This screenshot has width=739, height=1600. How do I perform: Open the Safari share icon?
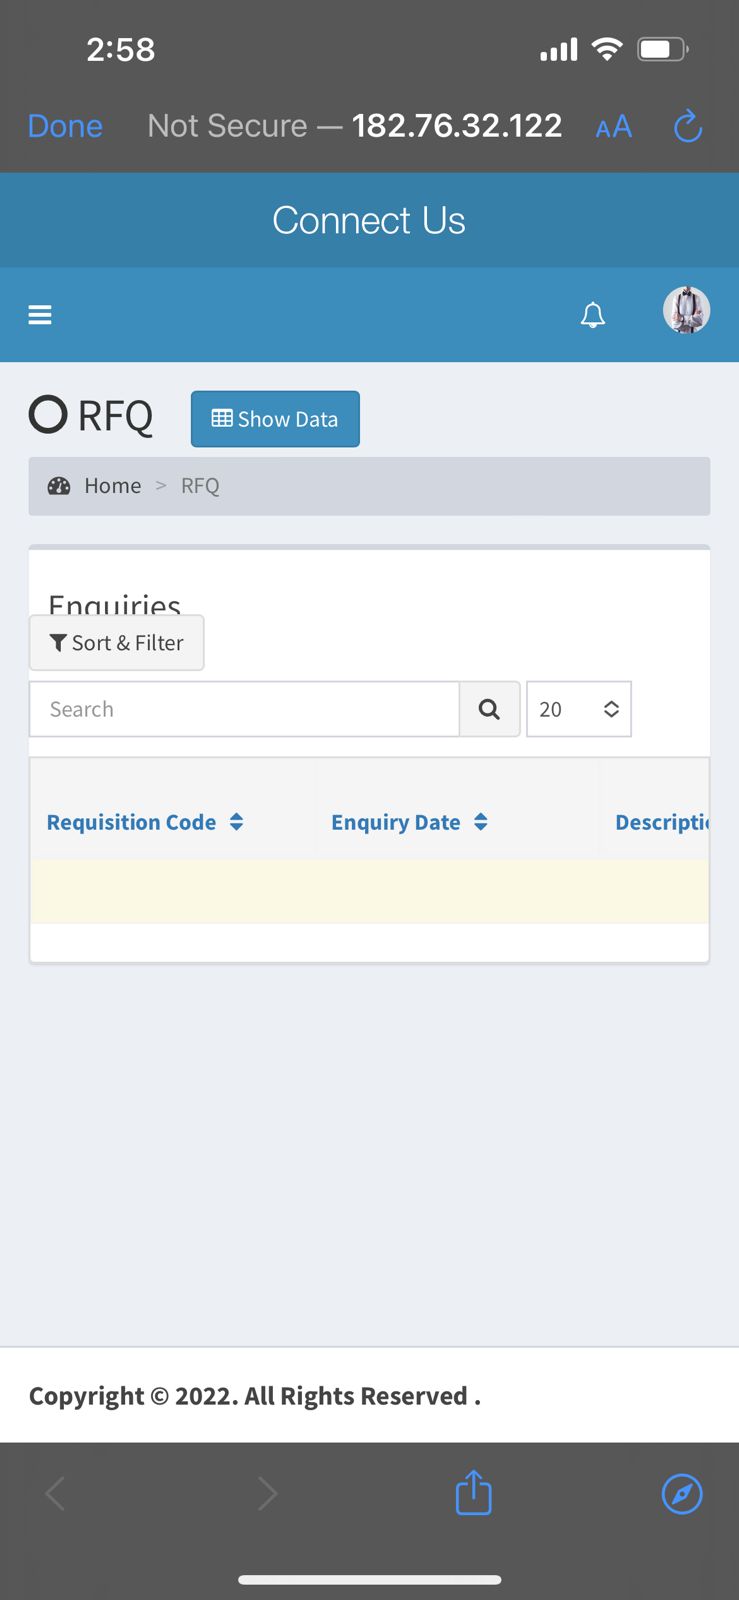click(473, 1493)
